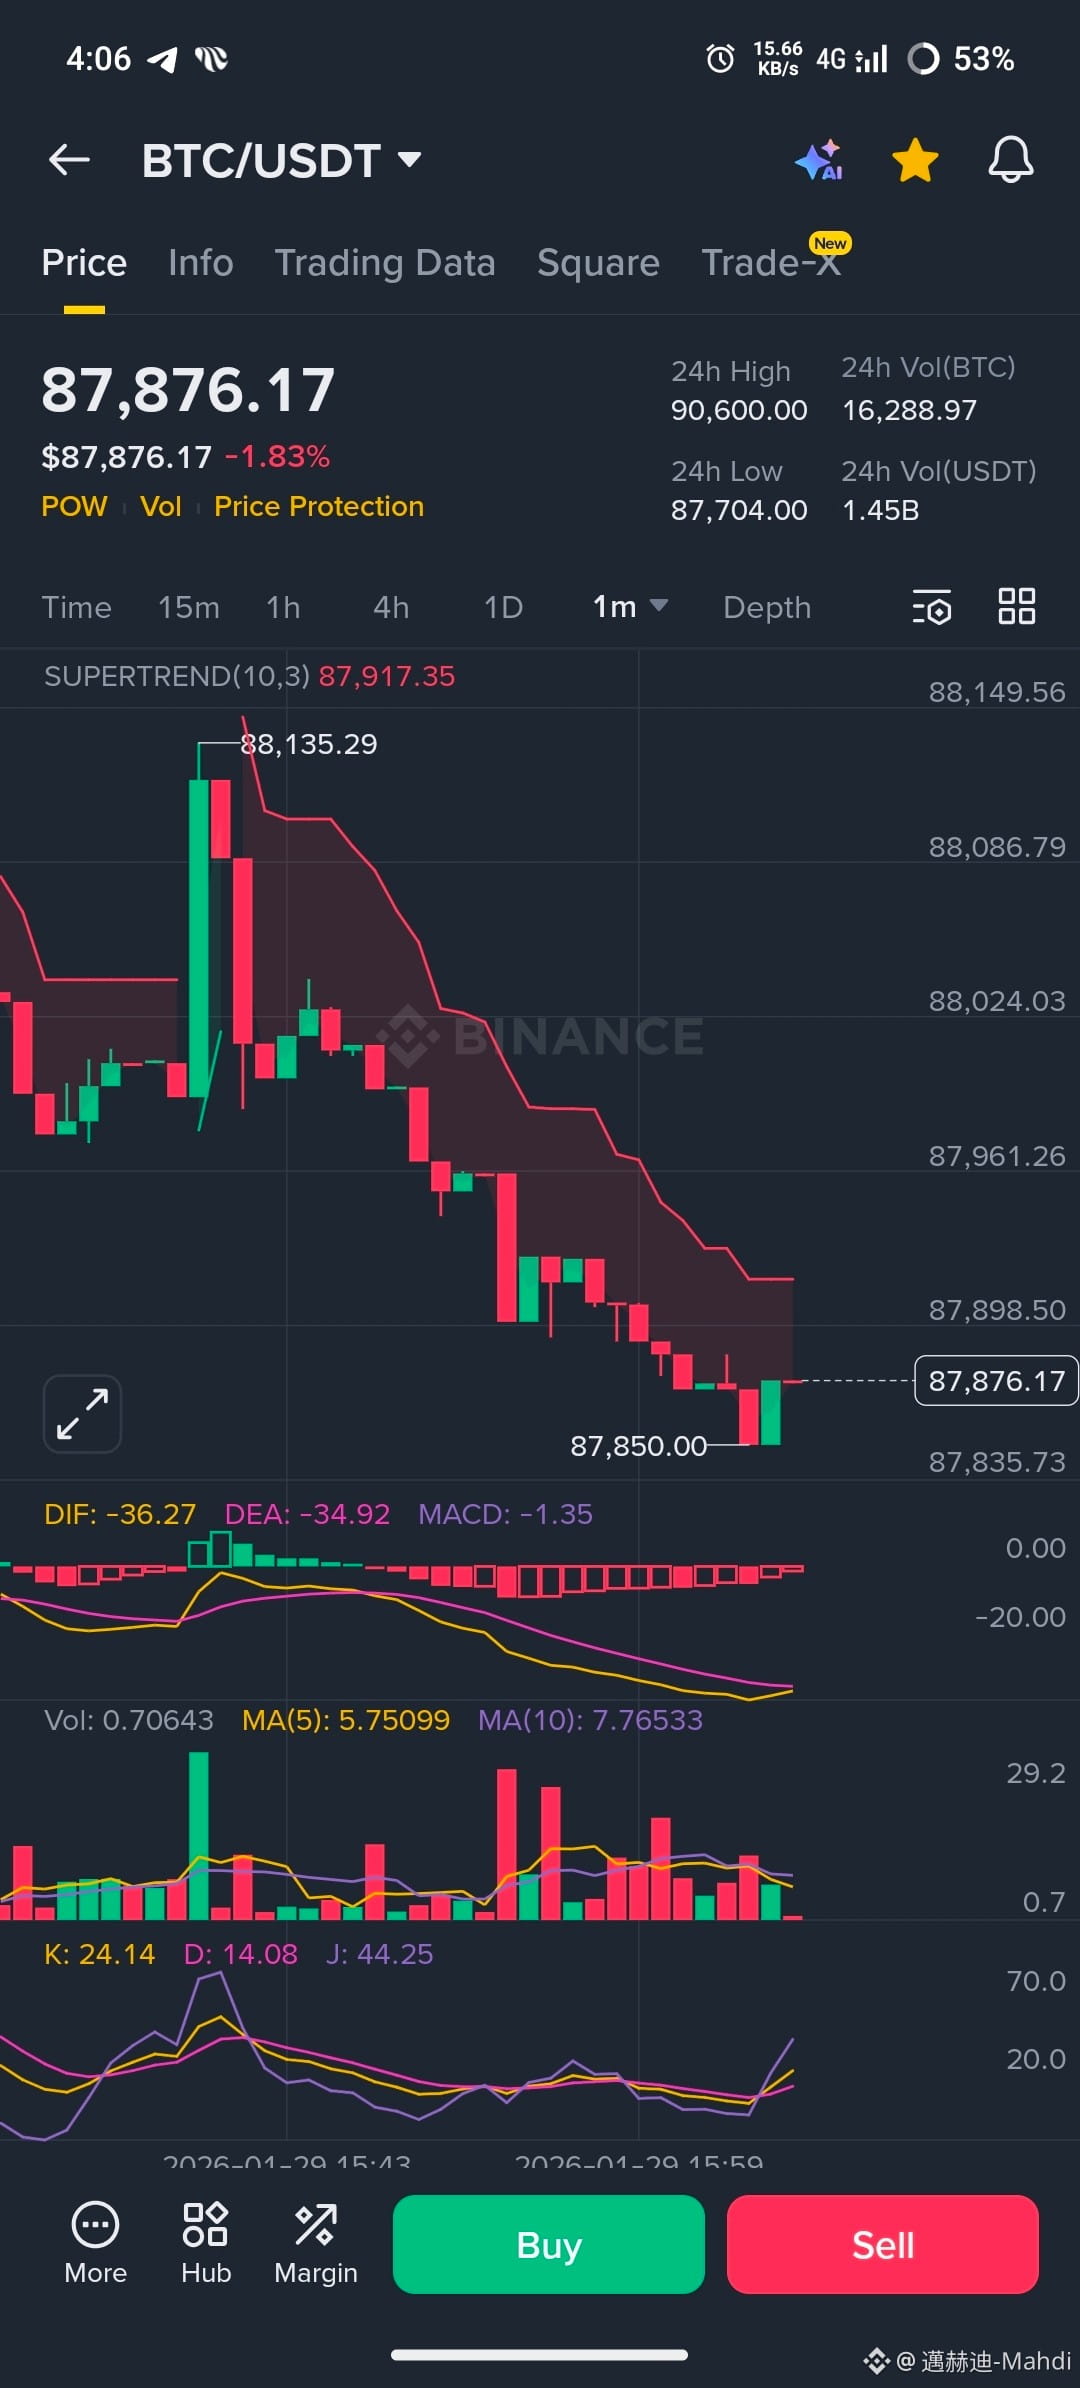This screenshot has width=1080, height=2388.
Task: Open the chart layout grid icon
Action: [x=1016, y=606]
